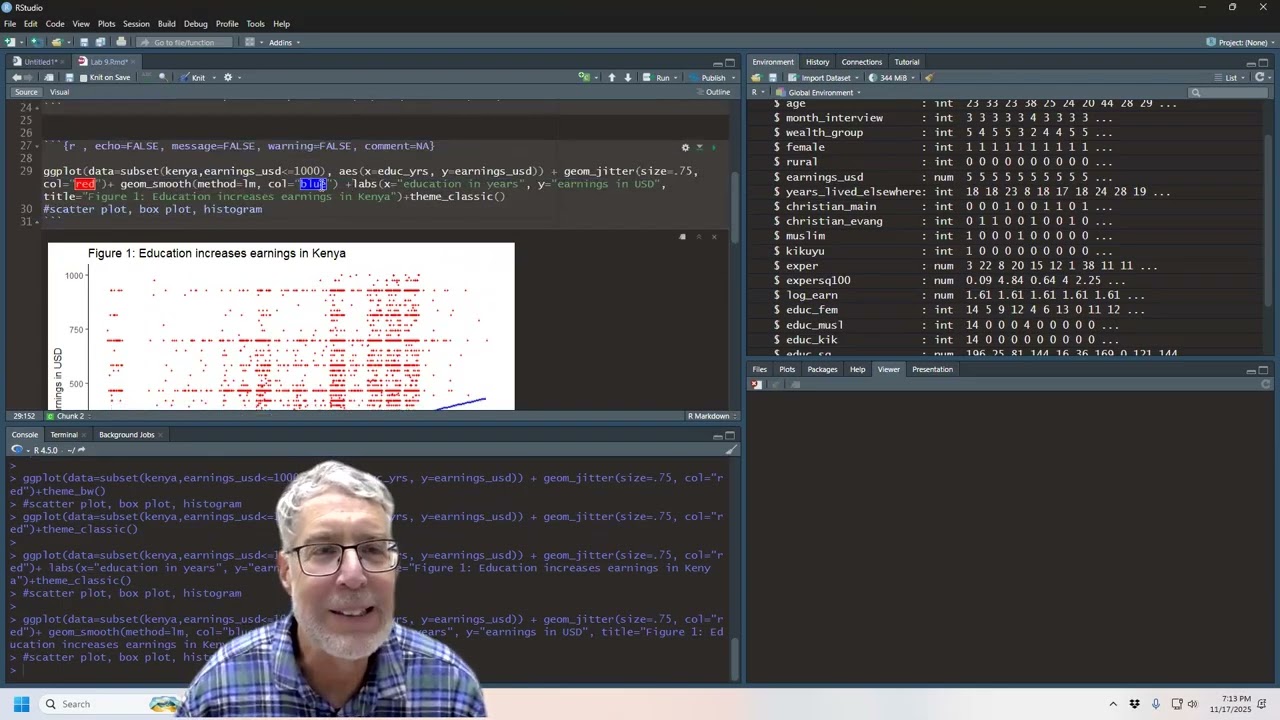Switch to the History tab
Viewport: 1280px width, 720px height.
(817, 62)
